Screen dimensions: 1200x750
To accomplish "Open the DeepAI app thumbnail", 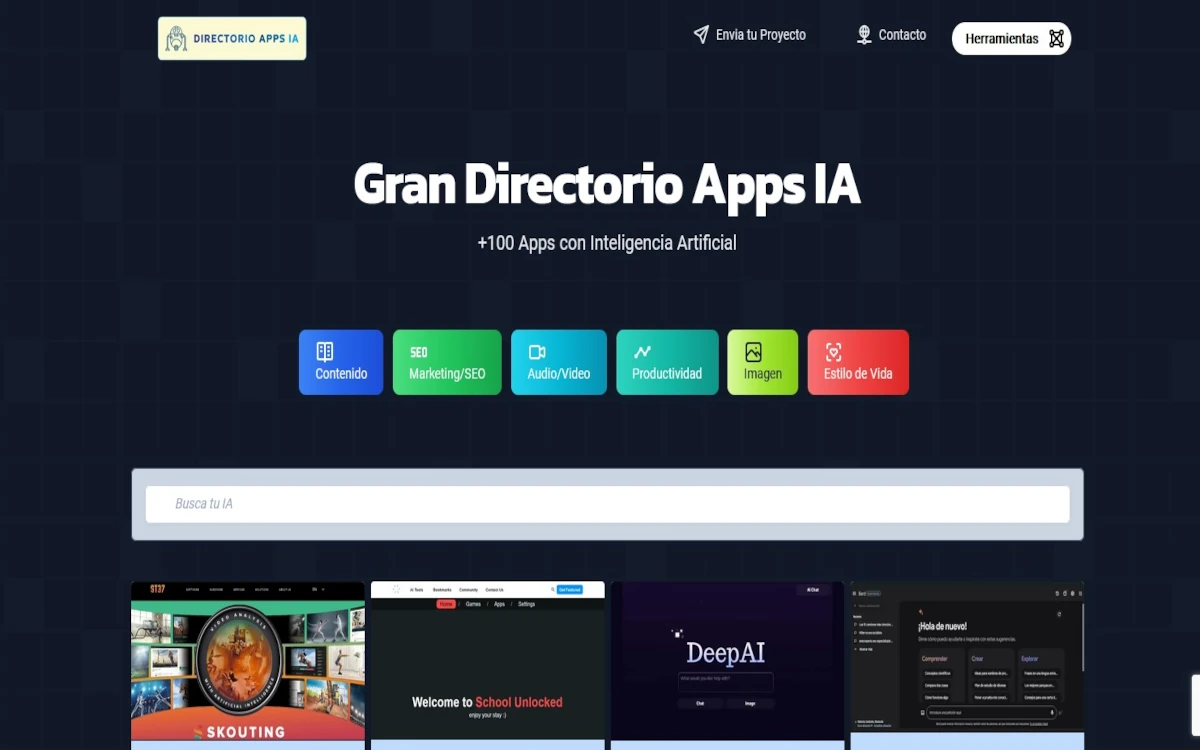I will 727,661.
